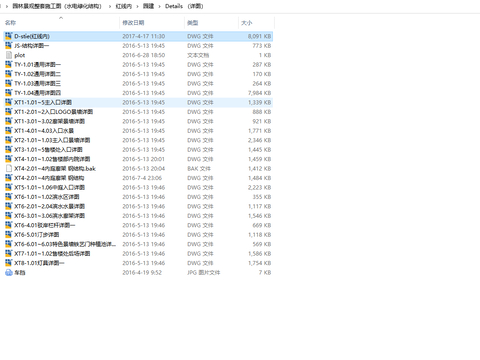Click date 2016-5-13 20:04
Screen dimensions: 480x360
144,168
